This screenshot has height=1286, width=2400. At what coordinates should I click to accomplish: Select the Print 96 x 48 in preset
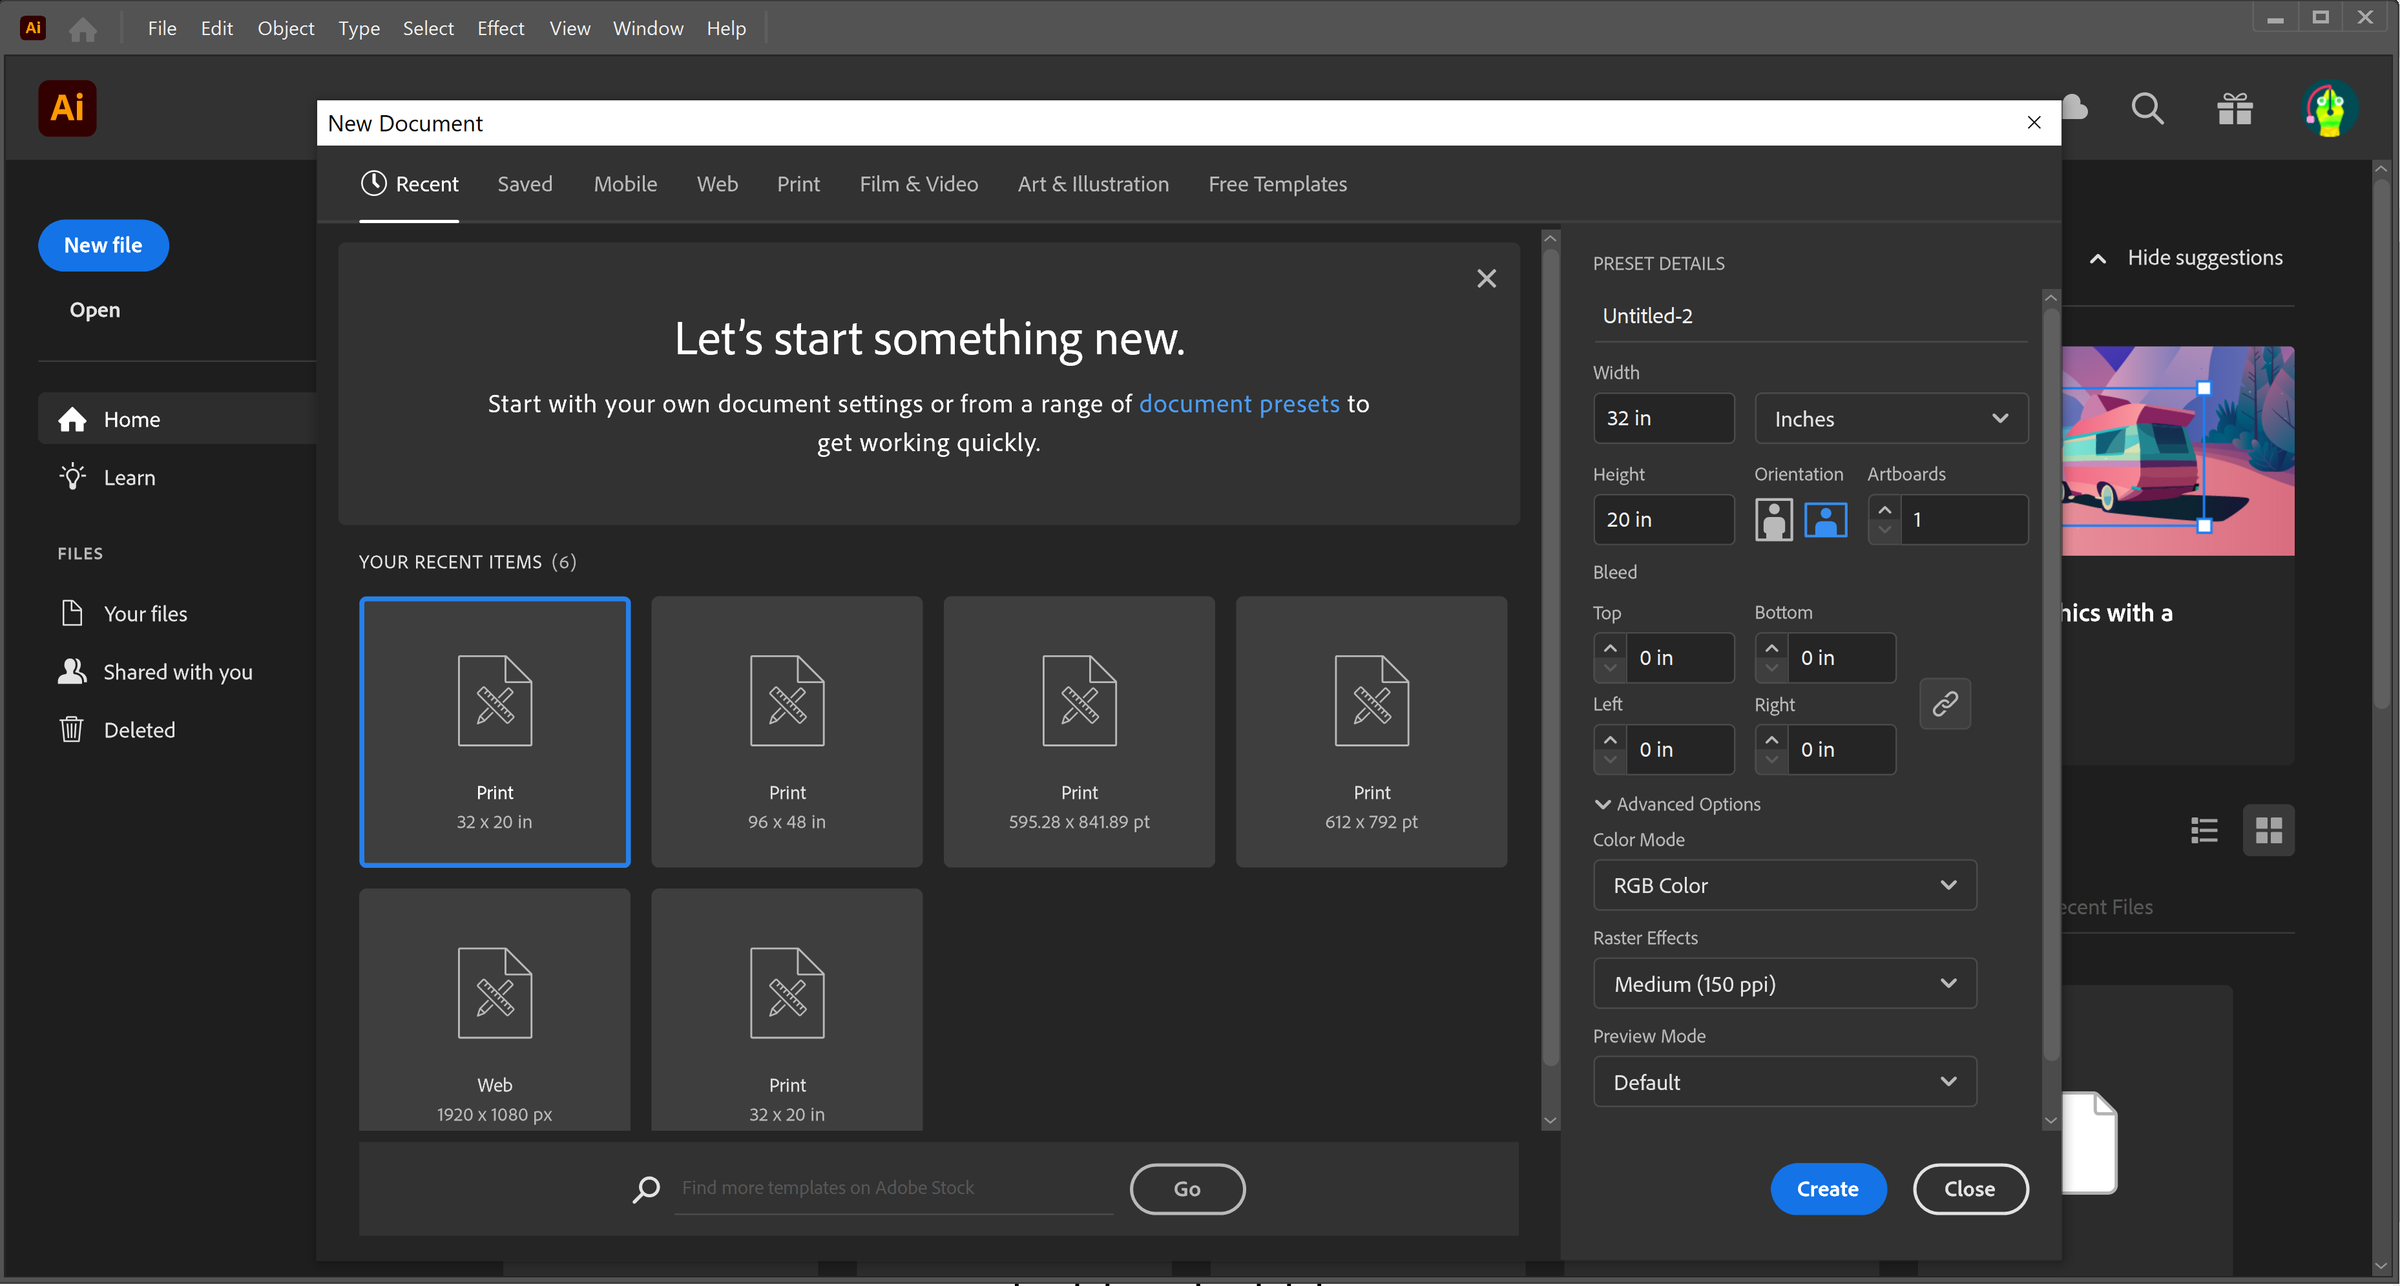coord(787,731)
